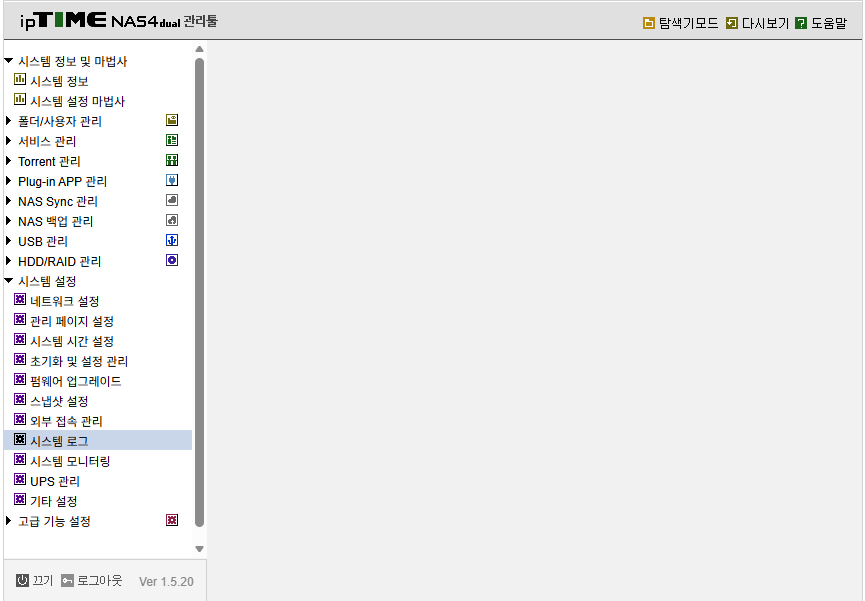Screen dimensions: 865x601
Task: Click the Ver 1.5.20 version text
Action: (166, 582)
